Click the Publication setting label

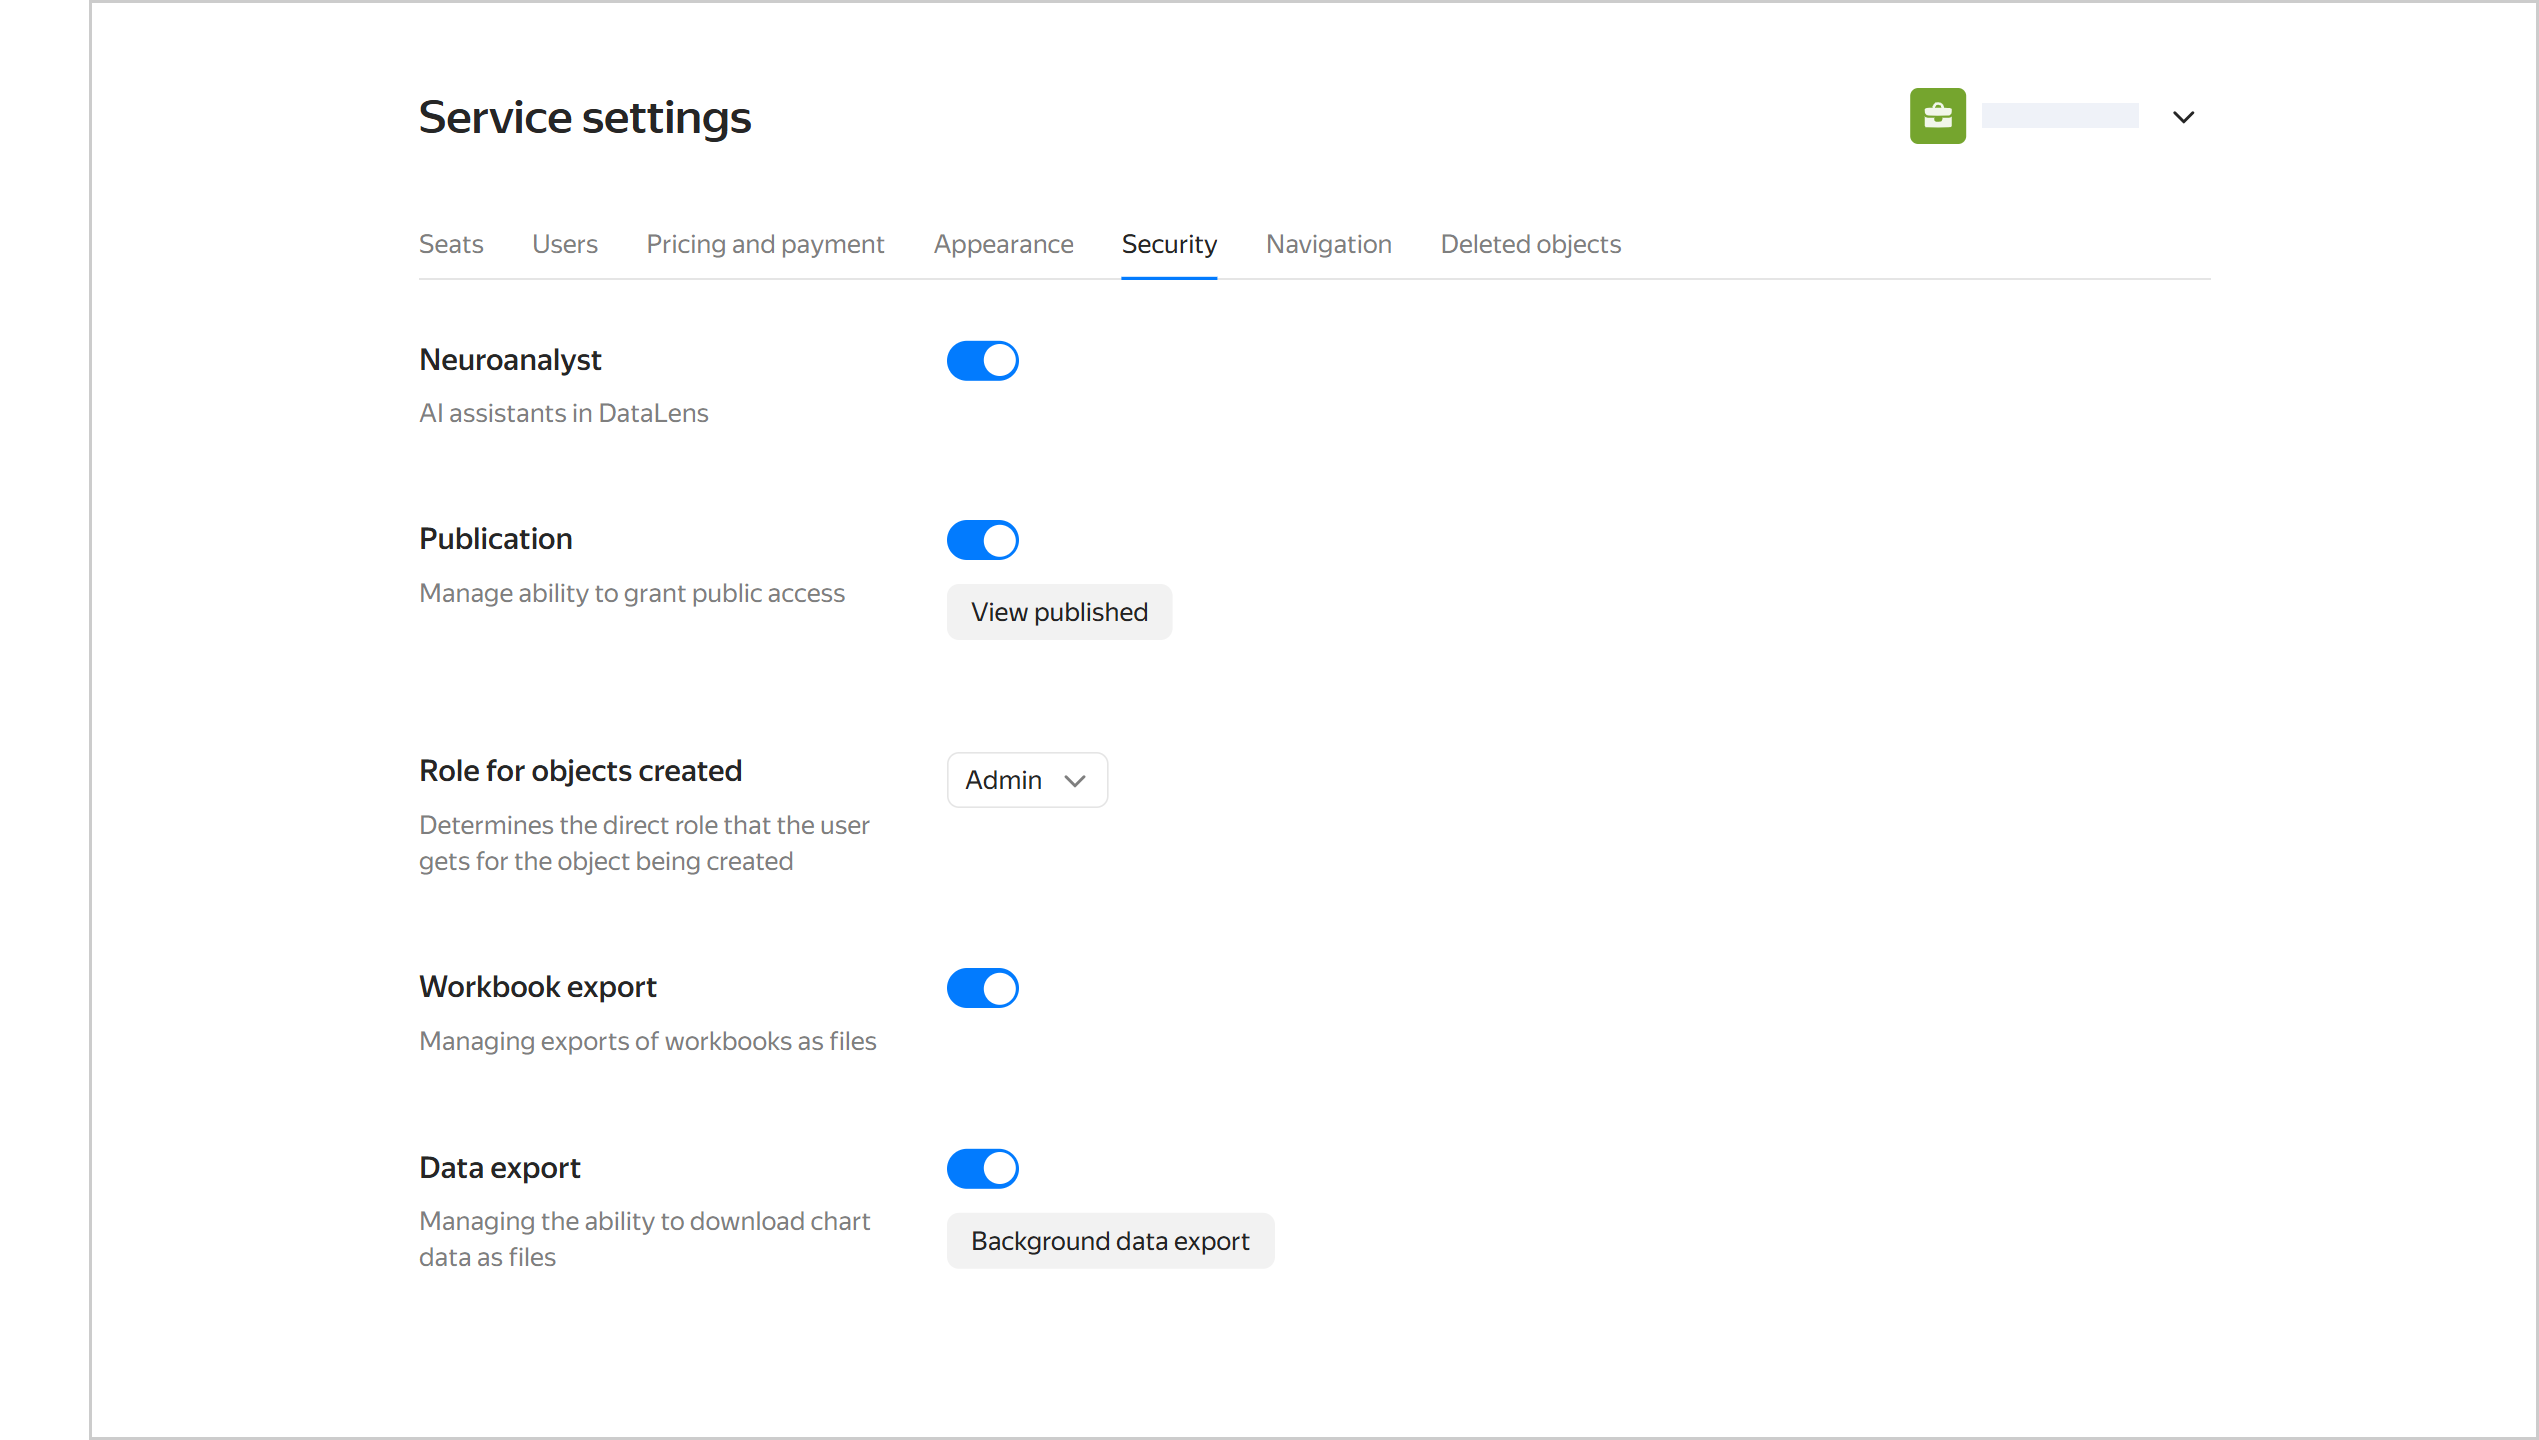pos(496,539)
